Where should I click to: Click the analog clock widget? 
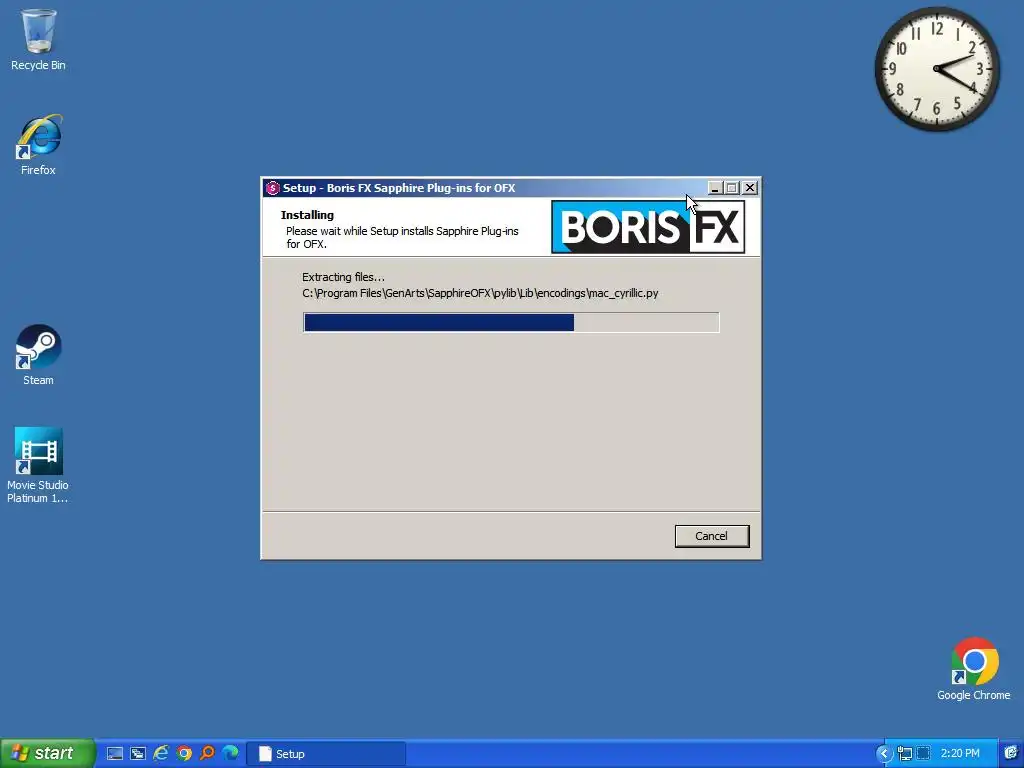(937, 69)
